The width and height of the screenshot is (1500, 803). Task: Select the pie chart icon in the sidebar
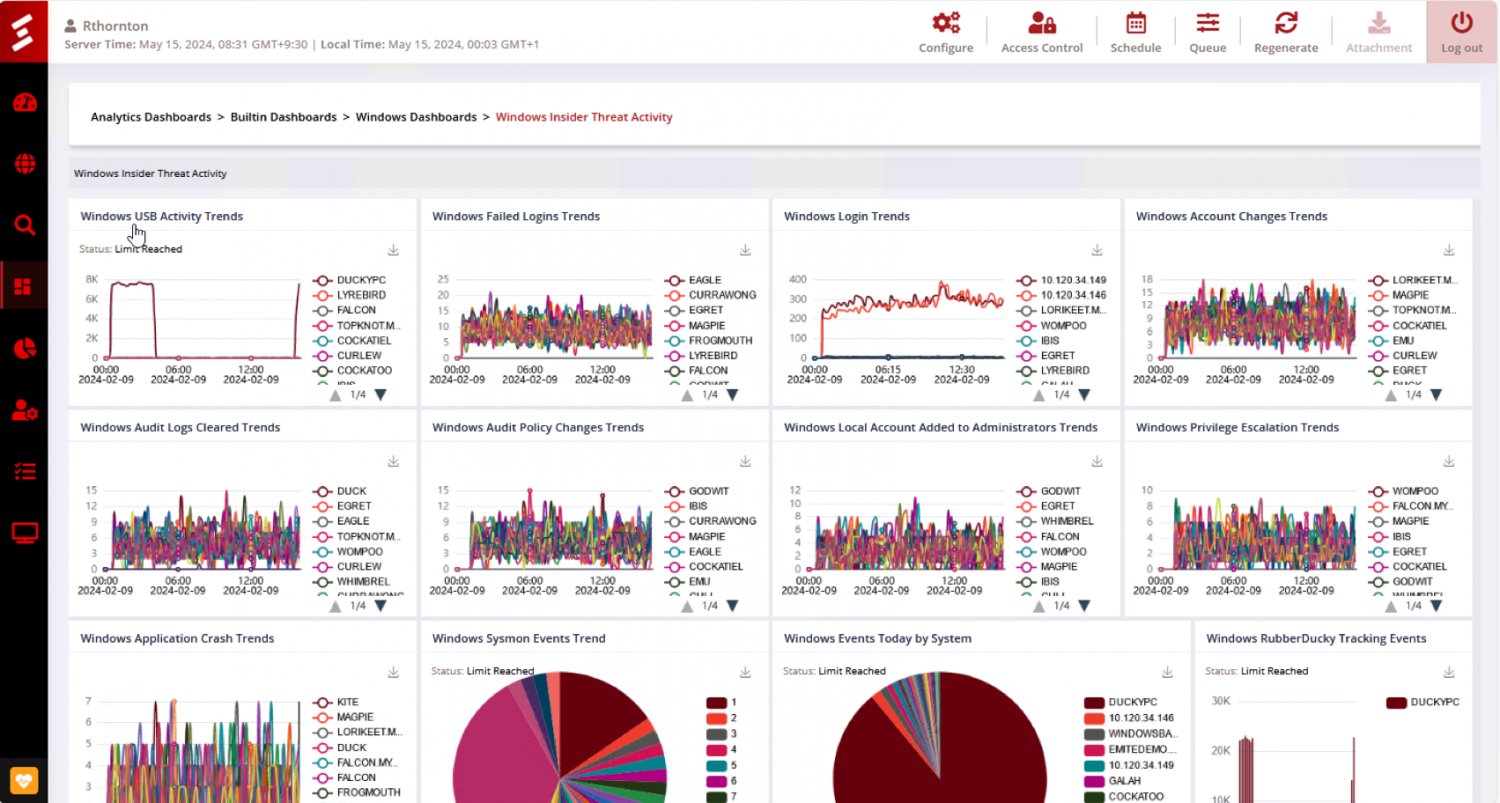(x=23, y=348)
